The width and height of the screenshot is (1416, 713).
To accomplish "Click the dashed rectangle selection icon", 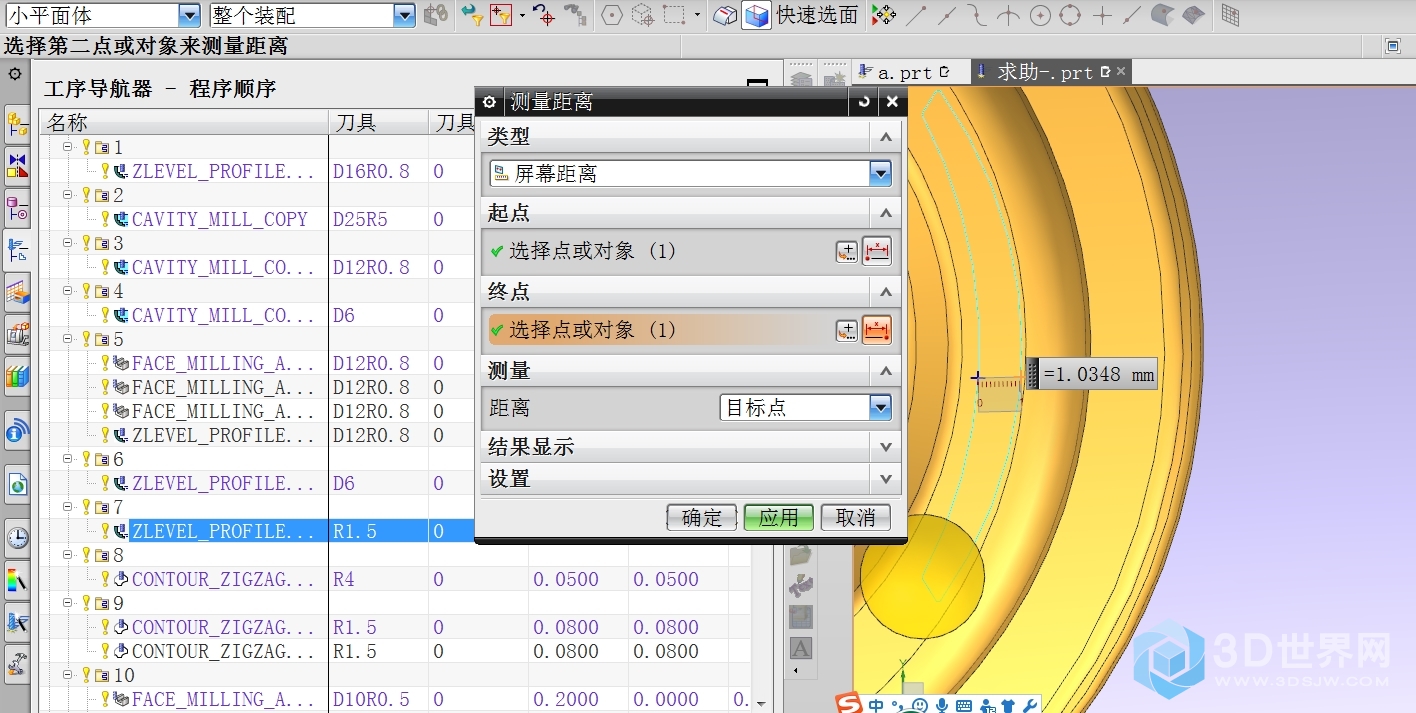I will [x=675, y=15].
